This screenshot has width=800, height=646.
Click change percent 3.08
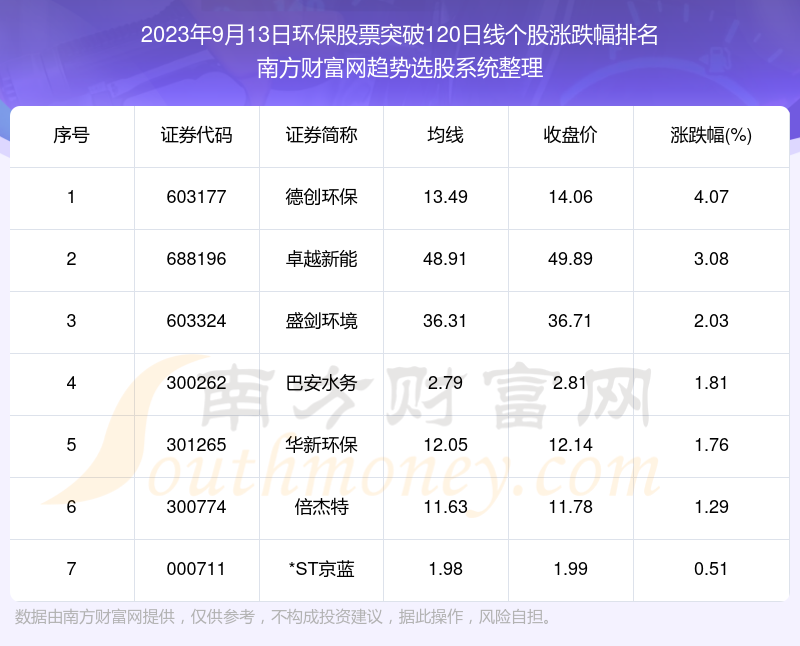pyautogui.click(x=711, y=259)
